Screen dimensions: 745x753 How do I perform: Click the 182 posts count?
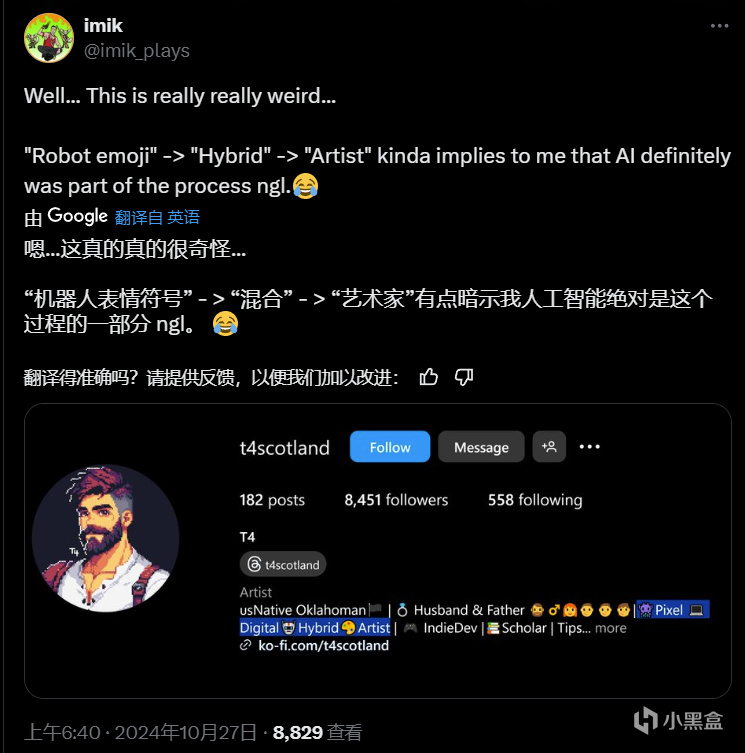pyautogui.click(x=272, y=500)
